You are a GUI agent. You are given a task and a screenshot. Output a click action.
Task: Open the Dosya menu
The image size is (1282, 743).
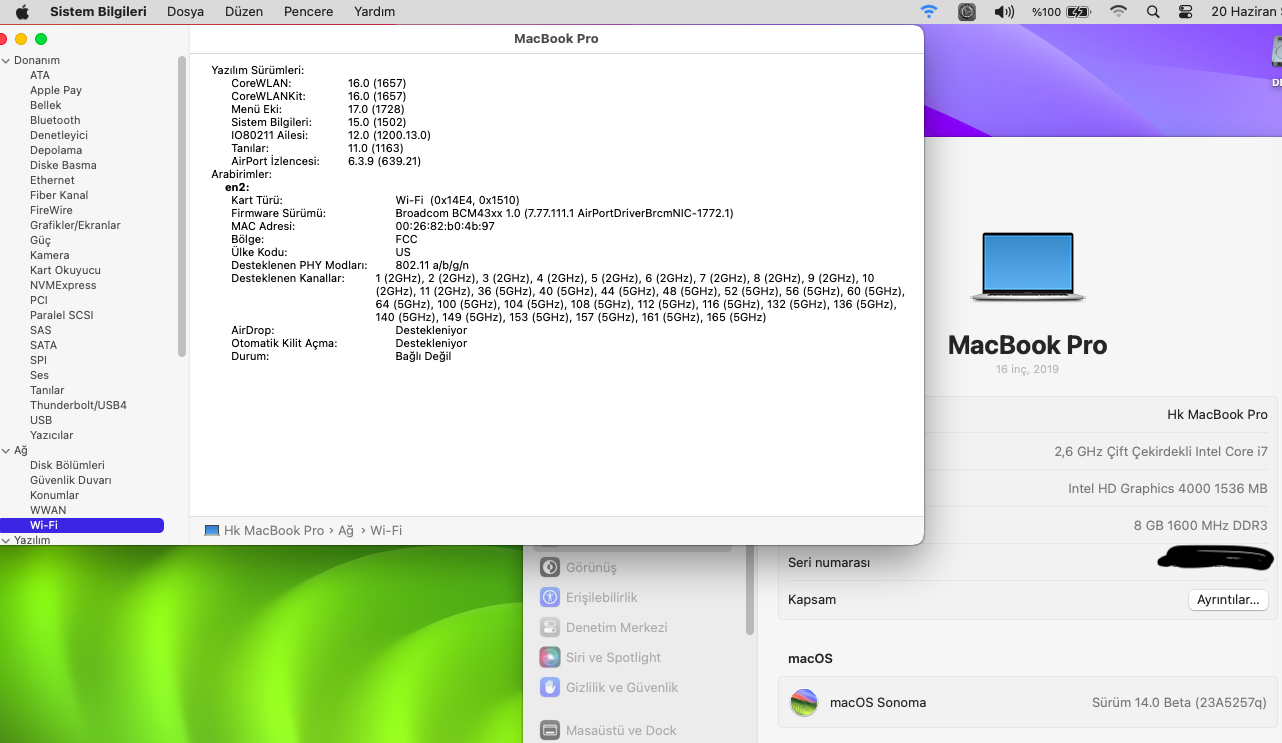pos(185,12)
